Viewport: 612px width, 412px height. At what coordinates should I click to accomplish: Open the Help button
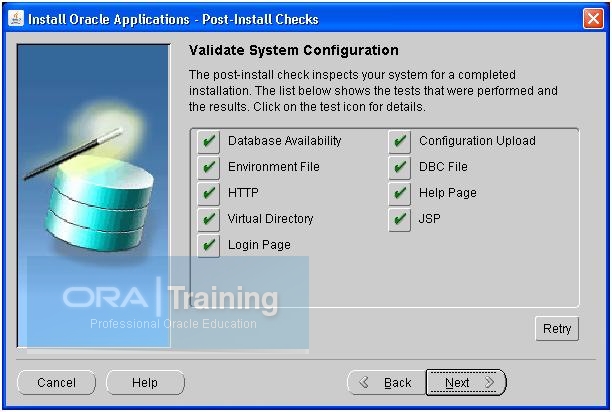click(145, 382)
